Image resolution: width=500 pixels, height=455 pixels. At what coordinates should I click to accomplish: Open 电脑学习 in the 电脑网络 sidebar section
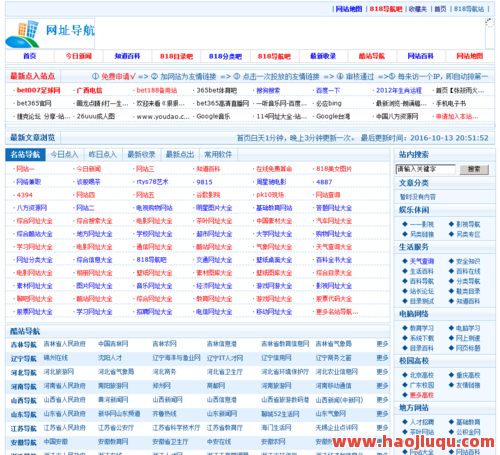[468, 328]
